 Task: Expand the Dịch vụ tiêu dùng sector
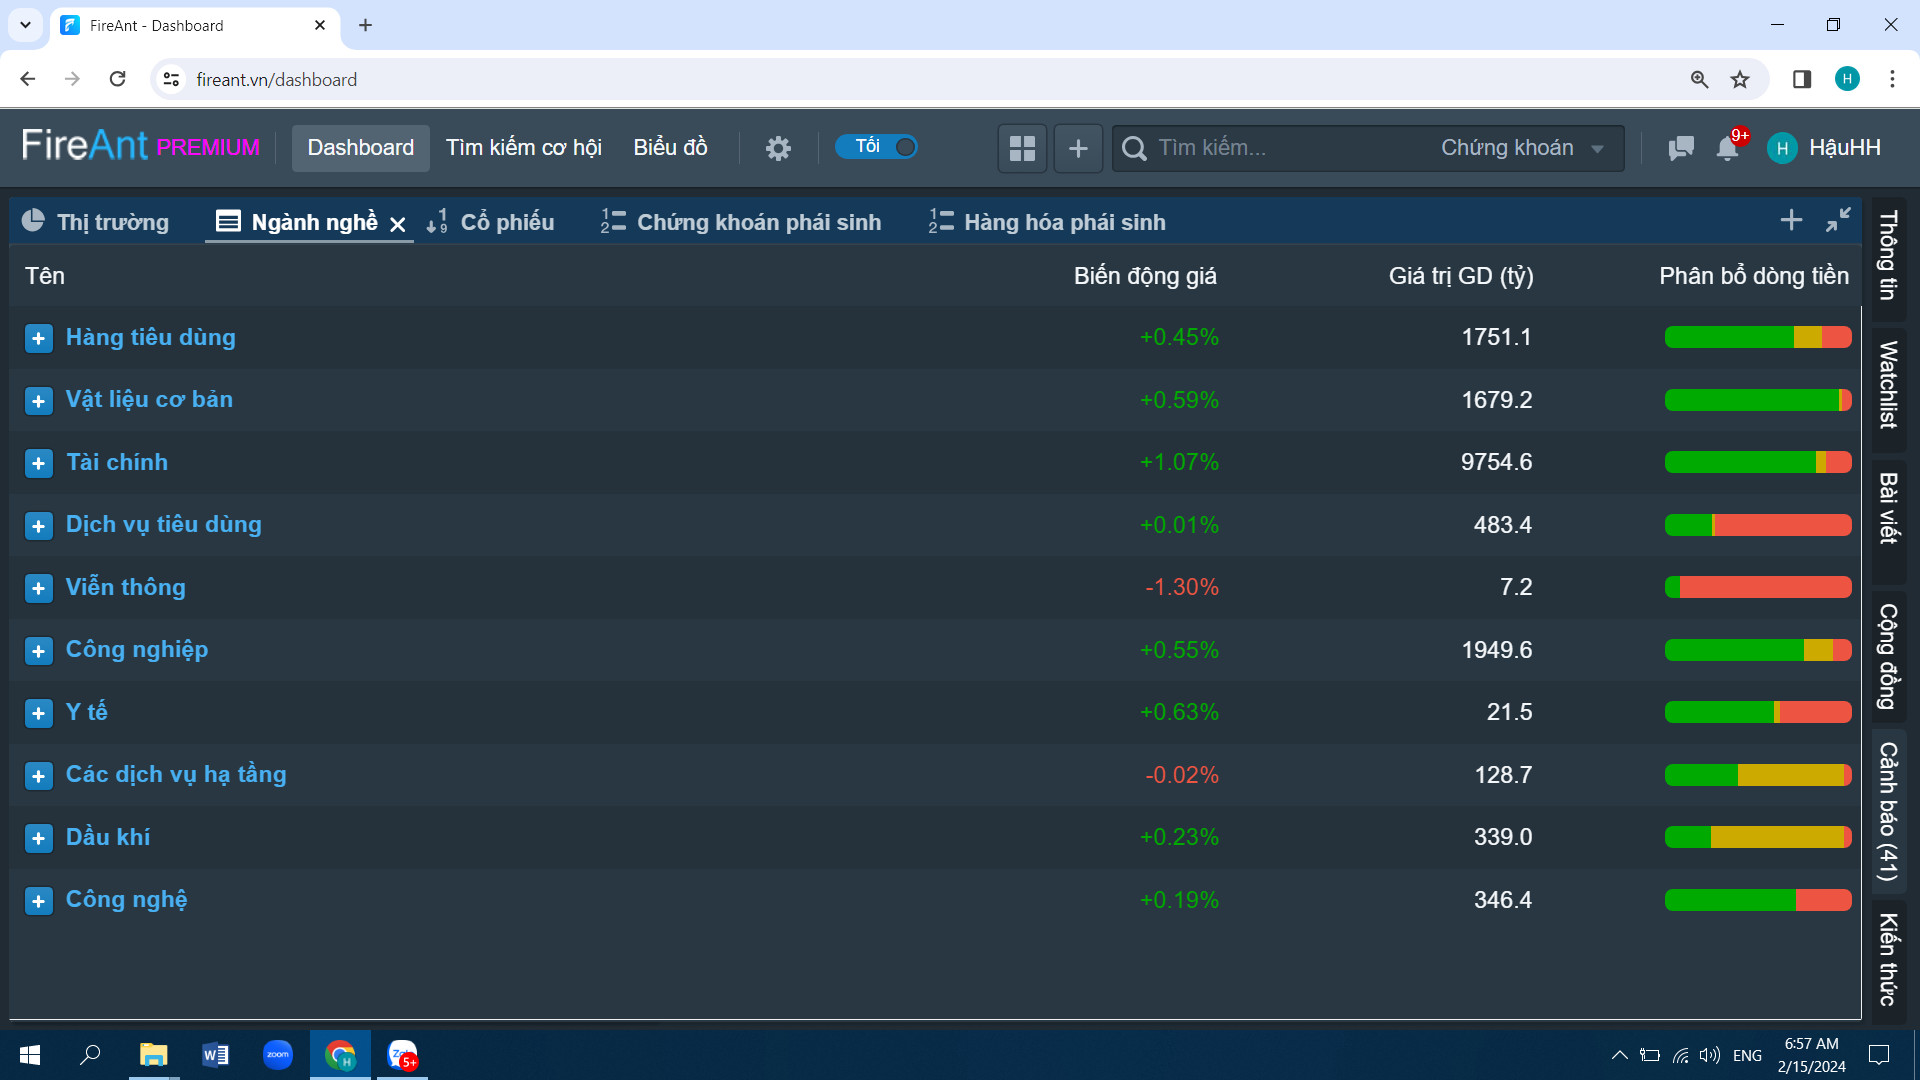pyautogui.click(x=38, y=526)
